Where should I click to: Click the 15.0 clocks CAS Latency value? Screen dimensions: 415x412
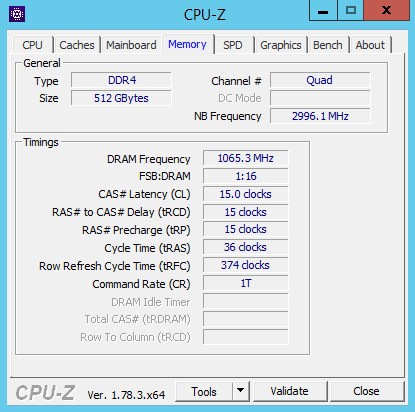[246, 194]
